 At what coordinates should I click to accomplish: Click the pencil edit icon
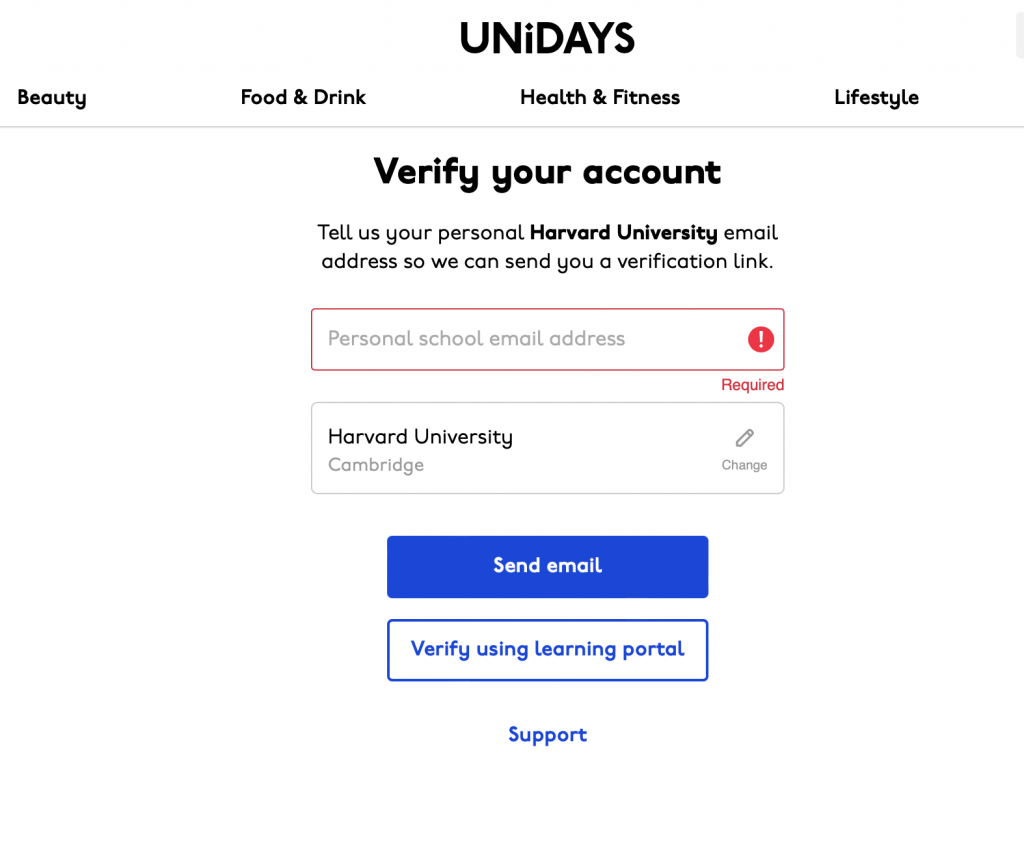(744, 438)
